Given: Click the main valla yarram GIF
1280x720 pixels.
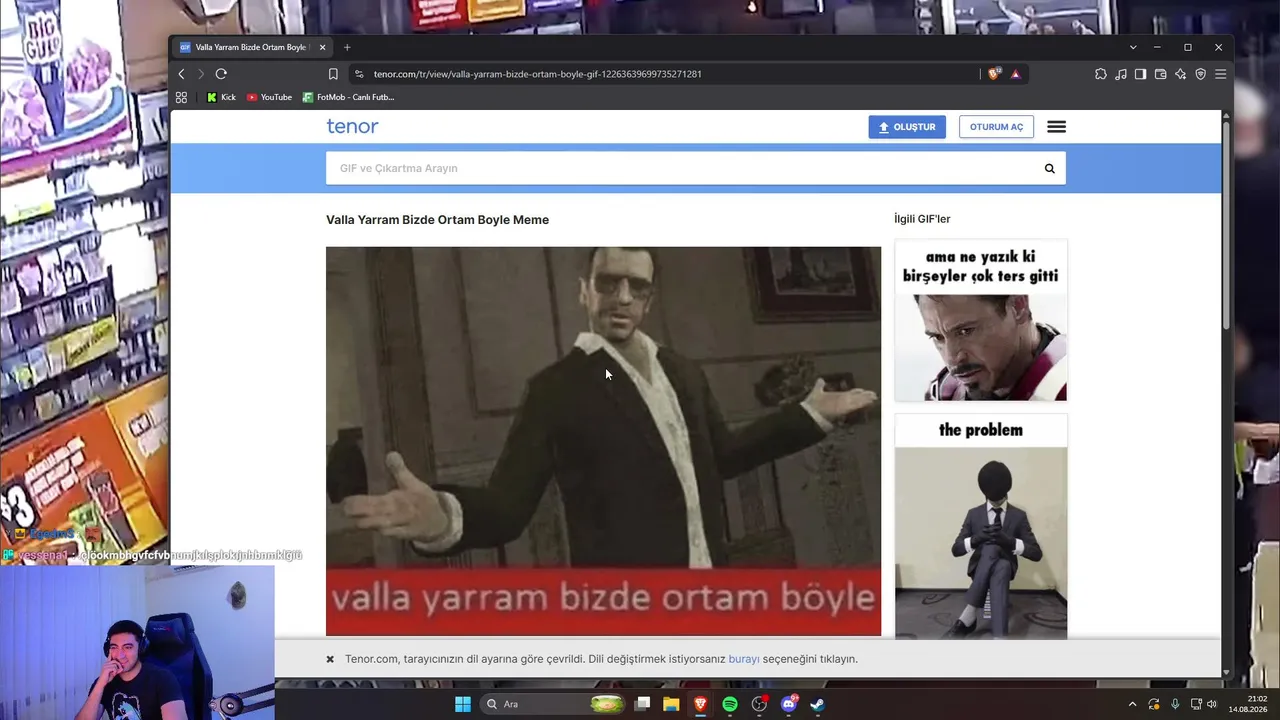Looking at the screenshot, I should point(603,441).
